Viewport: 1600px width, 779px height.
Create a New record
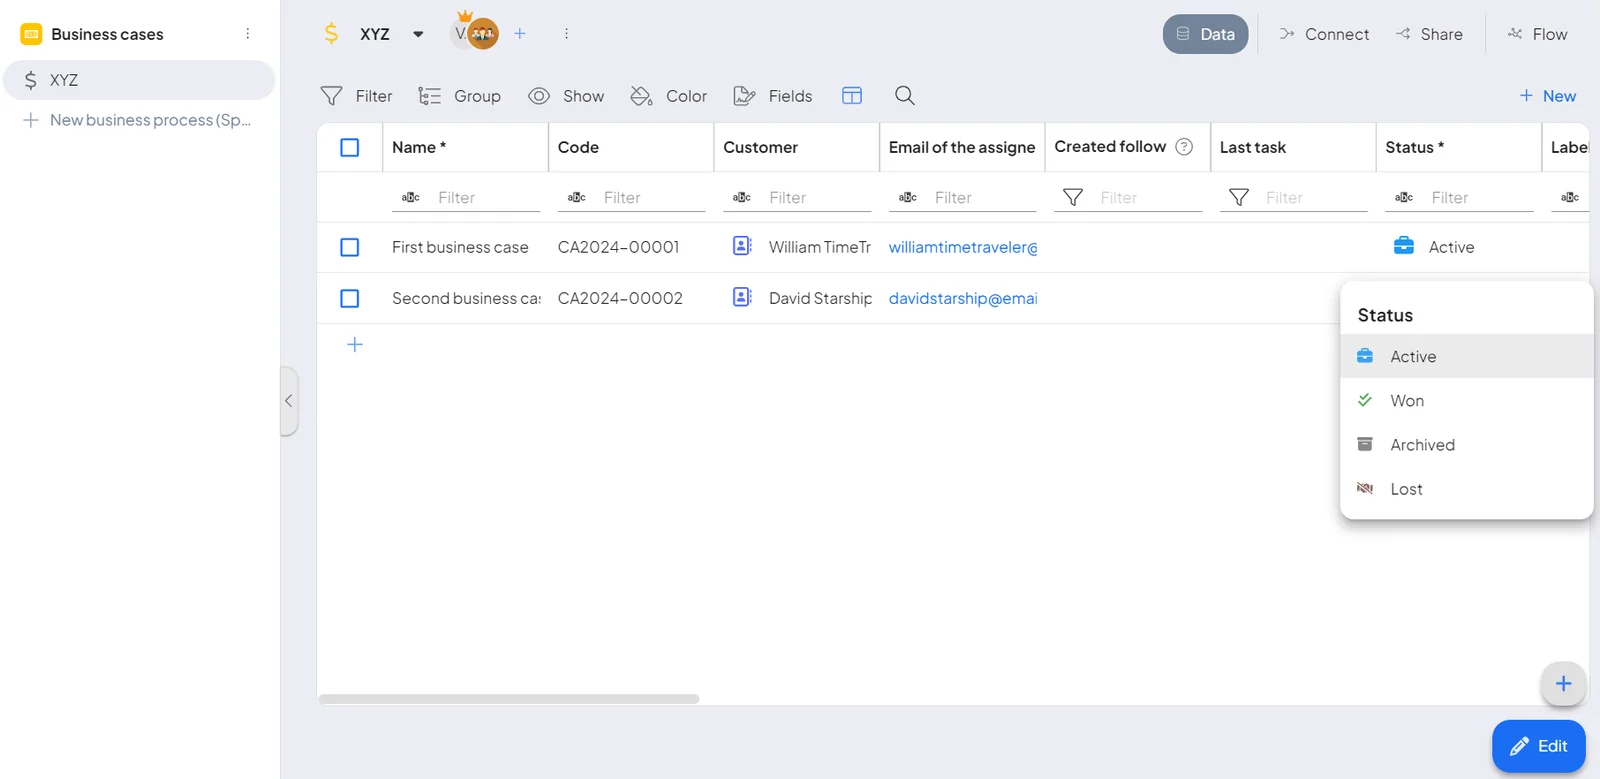coord(1547,96)
